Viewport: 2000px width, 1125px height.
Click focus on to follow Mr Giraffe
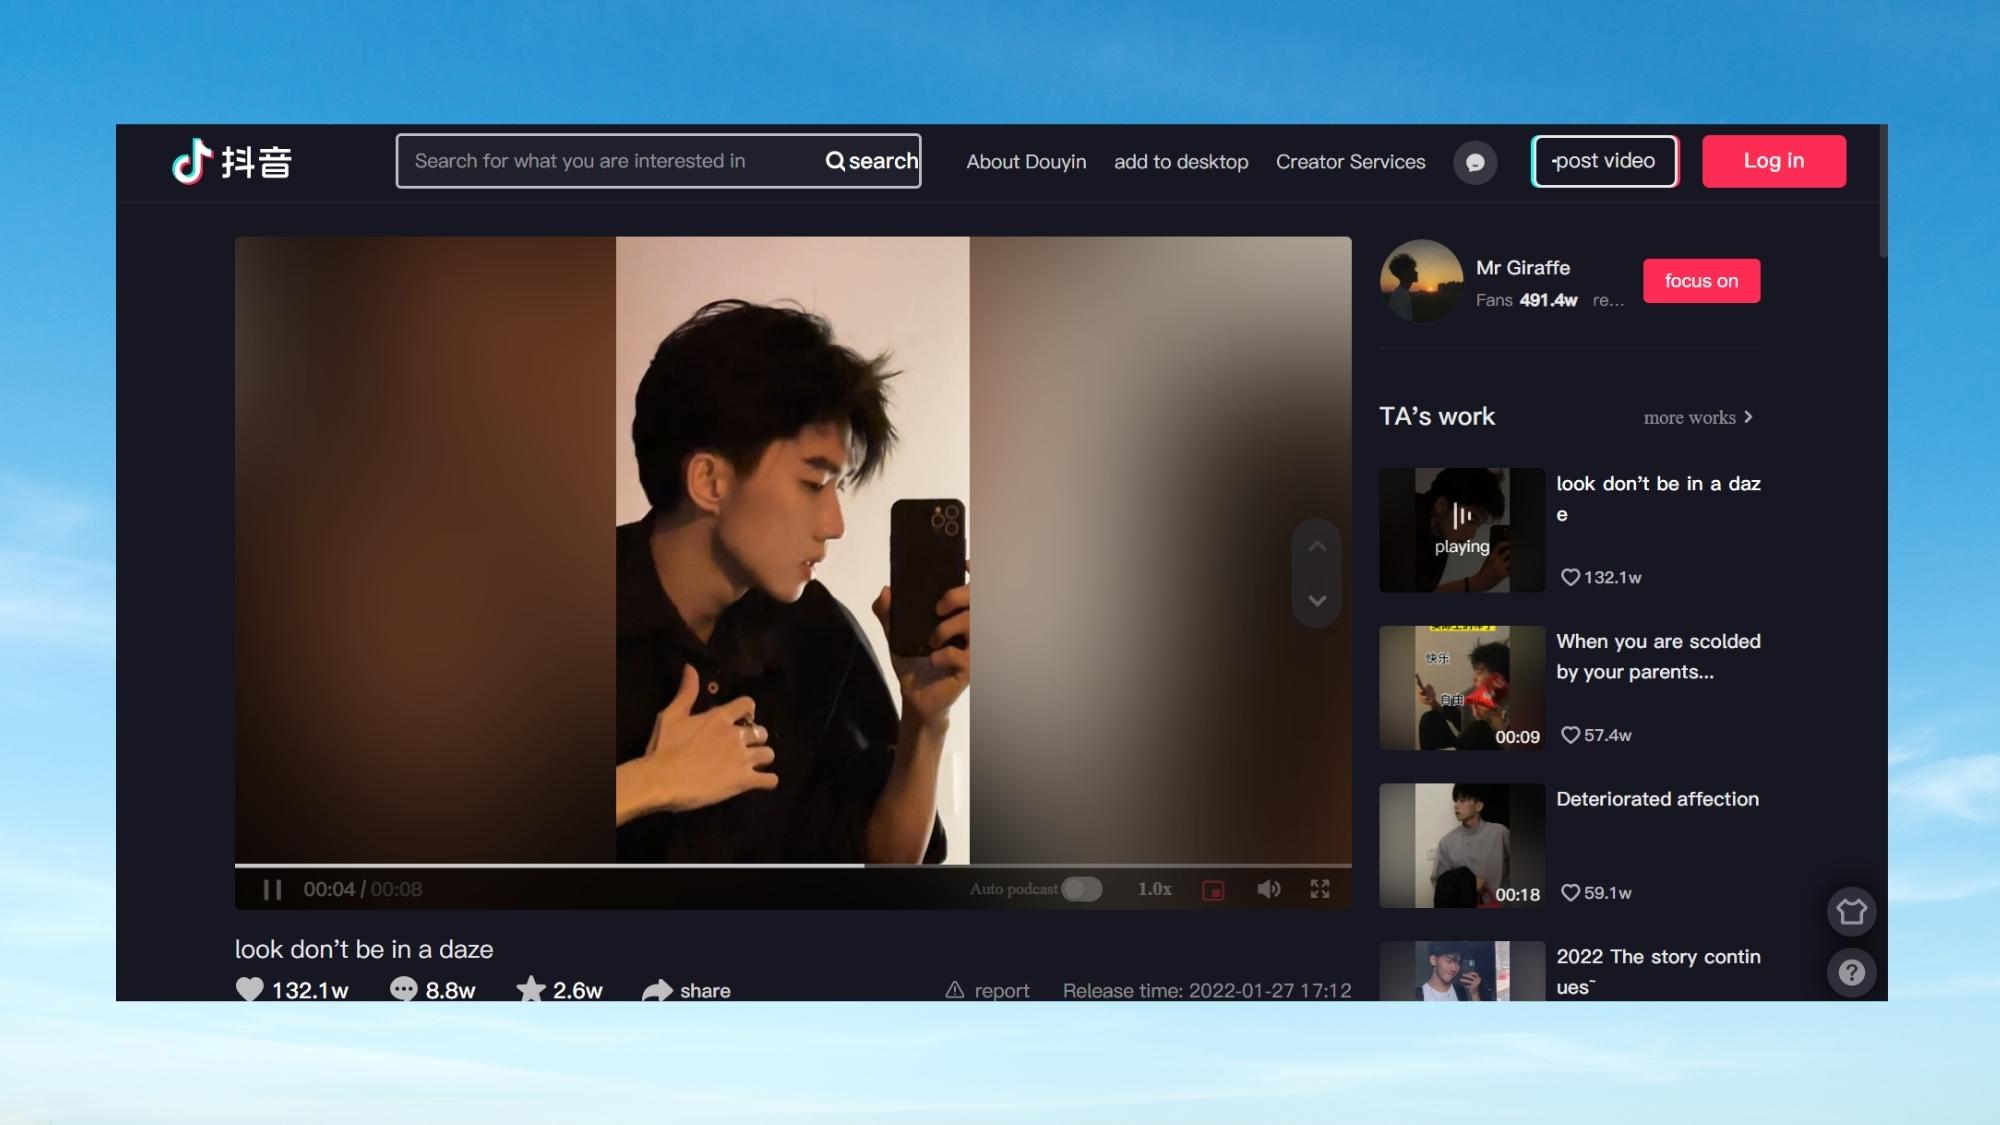1701,281
